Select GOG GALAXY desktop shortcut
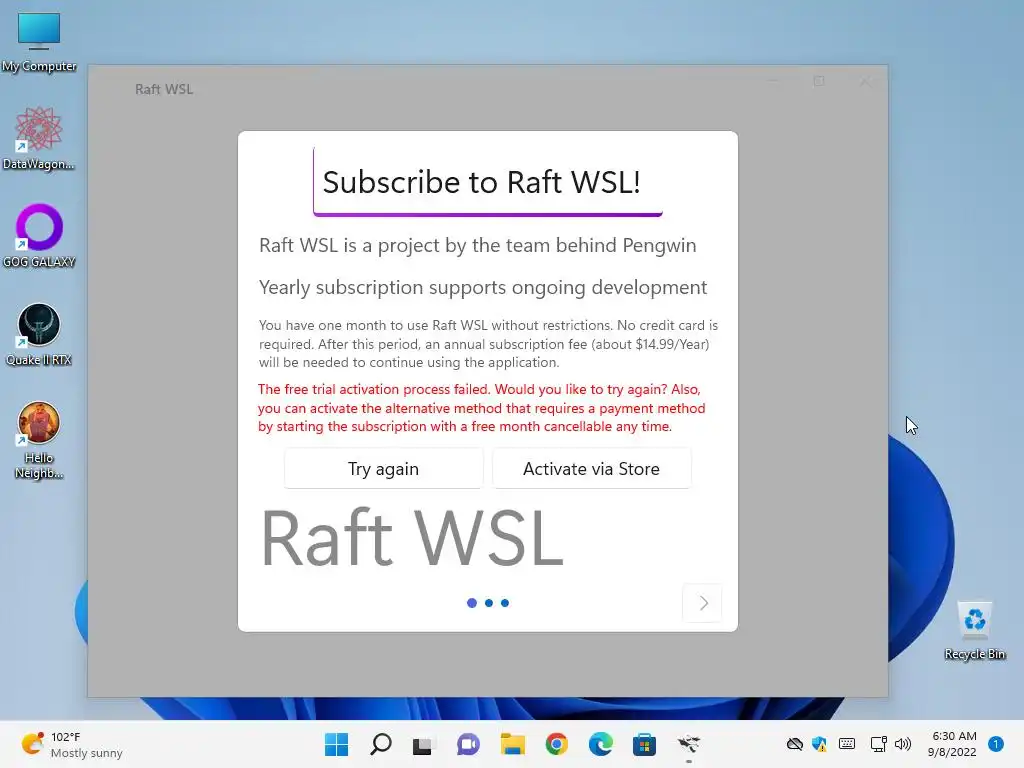This screenshot has width=1024, height=768. point(39,236)
